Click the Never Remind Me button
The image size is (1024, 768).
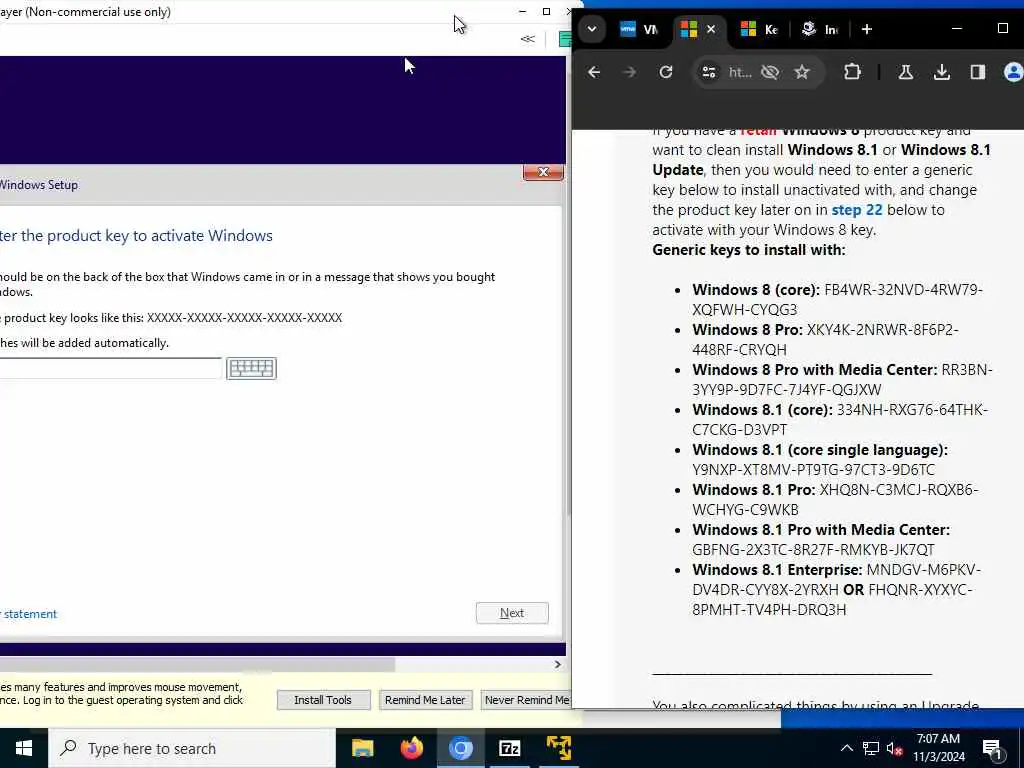pos(526,700)
